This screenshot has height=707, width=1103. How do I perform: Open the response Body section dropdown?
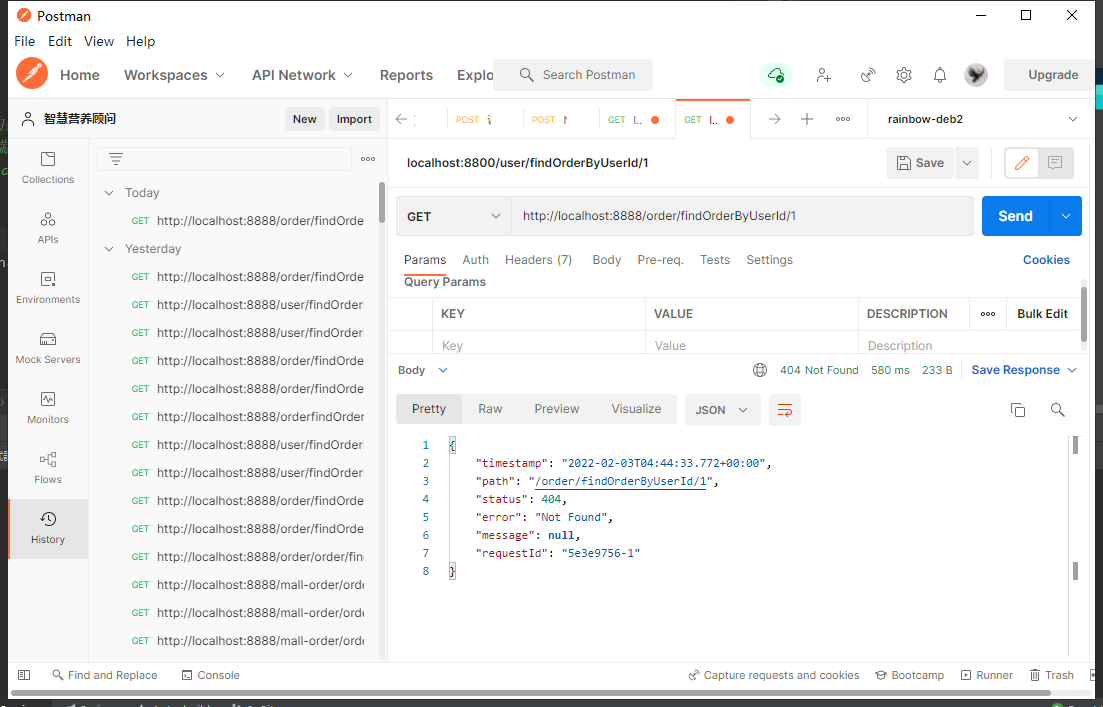(x=423, y=370)
